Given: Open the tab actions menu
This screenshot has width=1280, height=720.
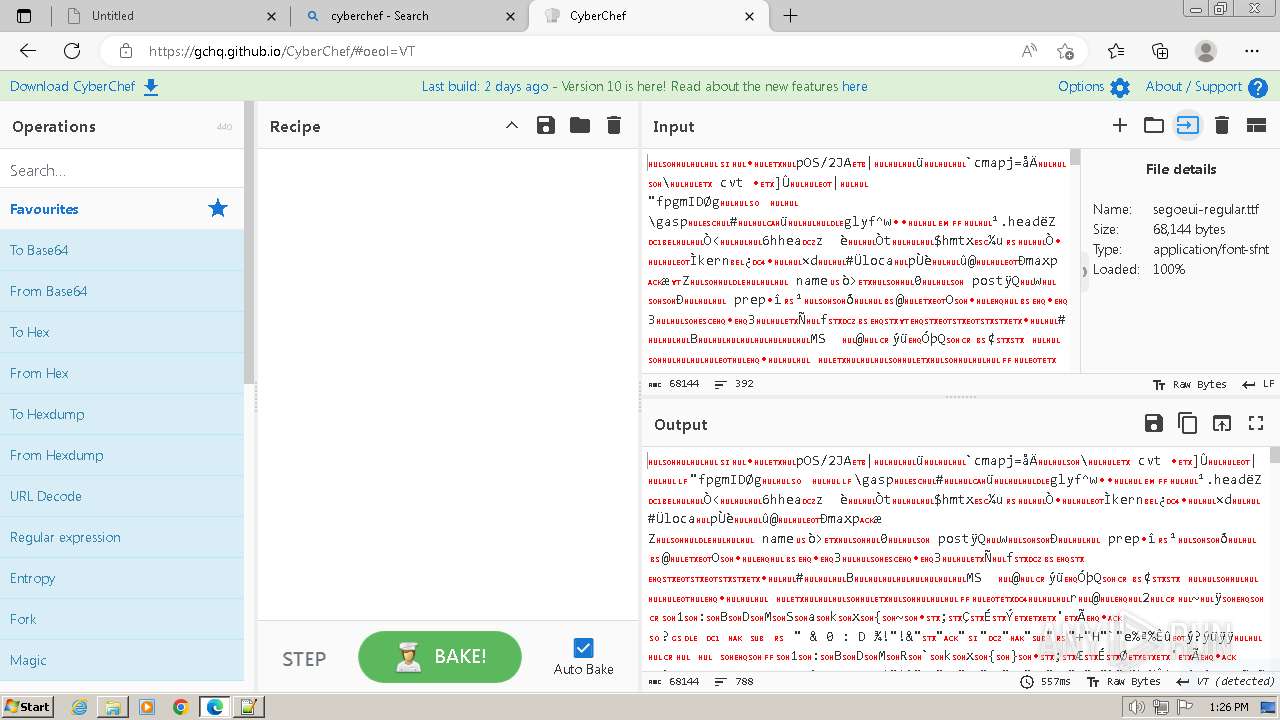Looking at the screenshot, I should [x=24, y=16].
